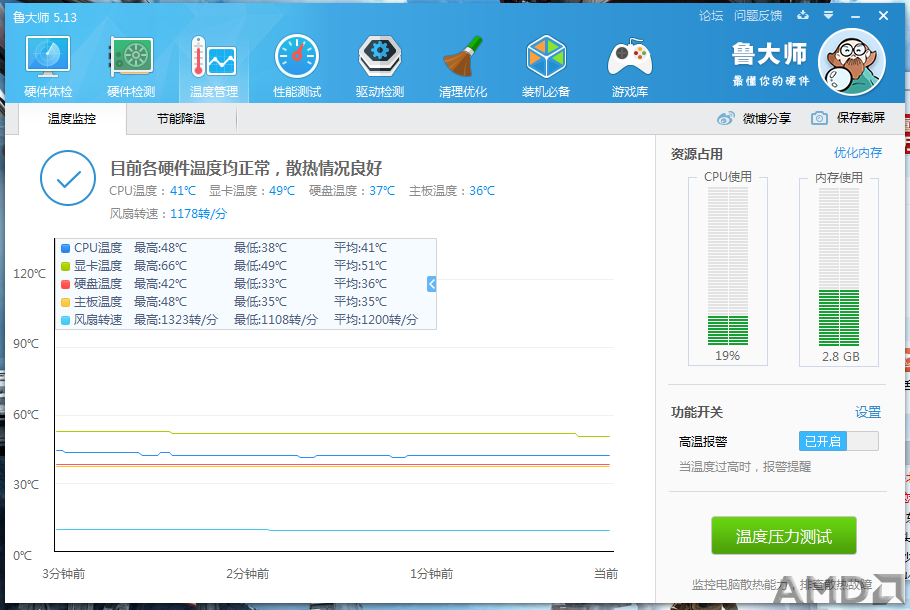Switch to the 节能降温 tab
Screen dimensions: 910x610
click(181, 119)
